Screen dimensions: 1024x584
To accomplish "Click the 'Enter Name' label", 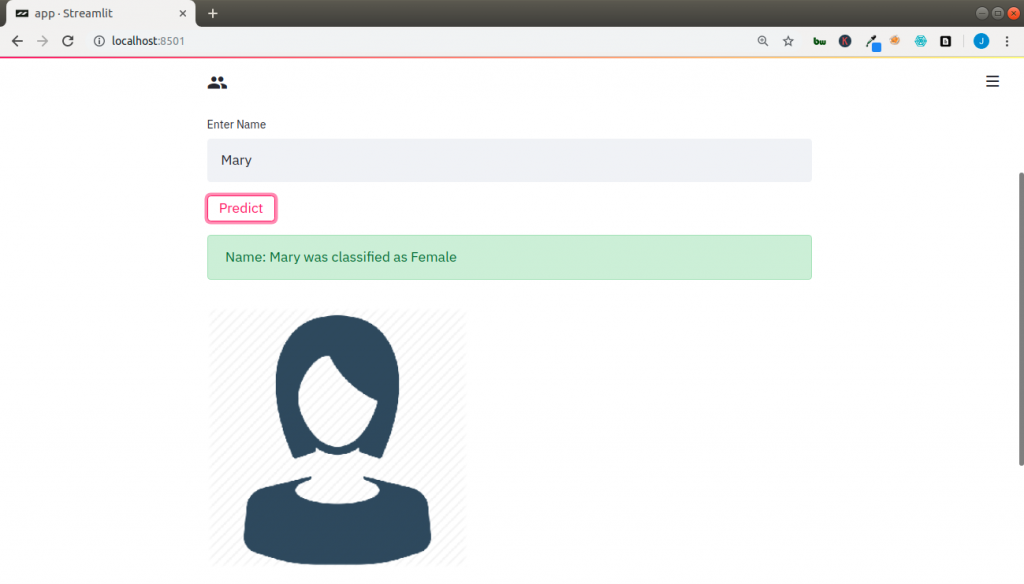I will click(236, 124).
